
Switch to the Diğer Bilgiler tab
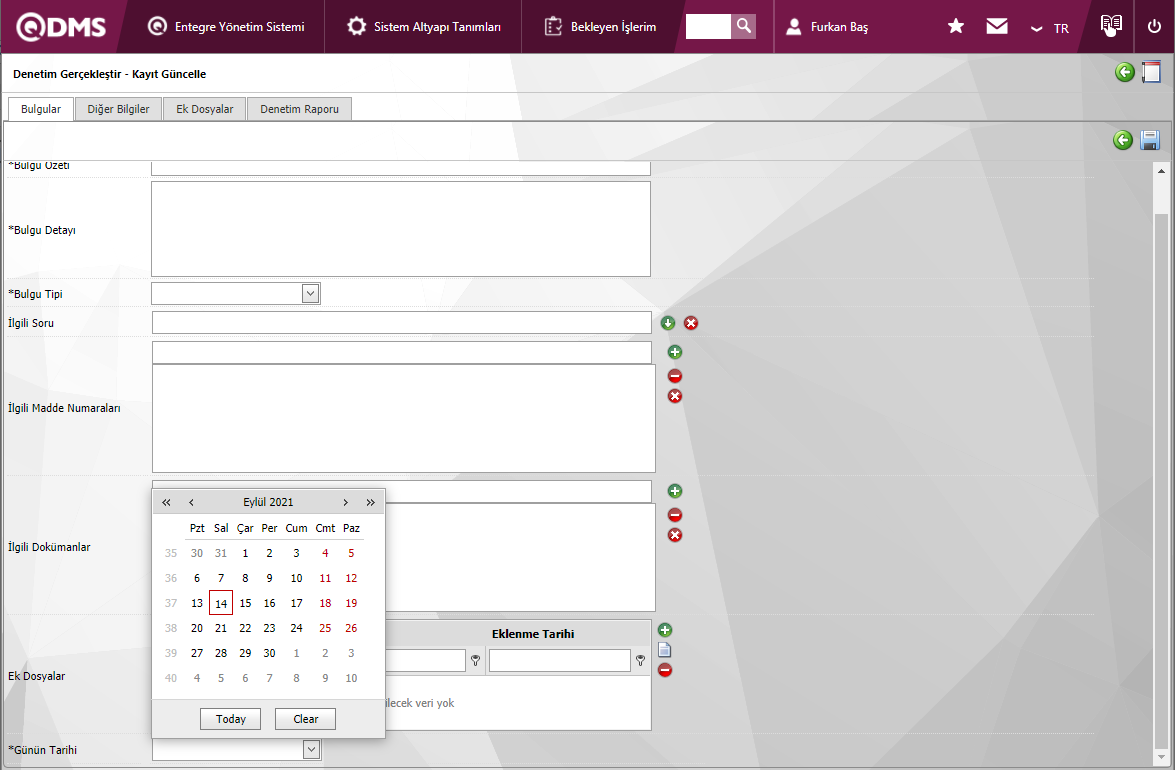click(118, 109)
